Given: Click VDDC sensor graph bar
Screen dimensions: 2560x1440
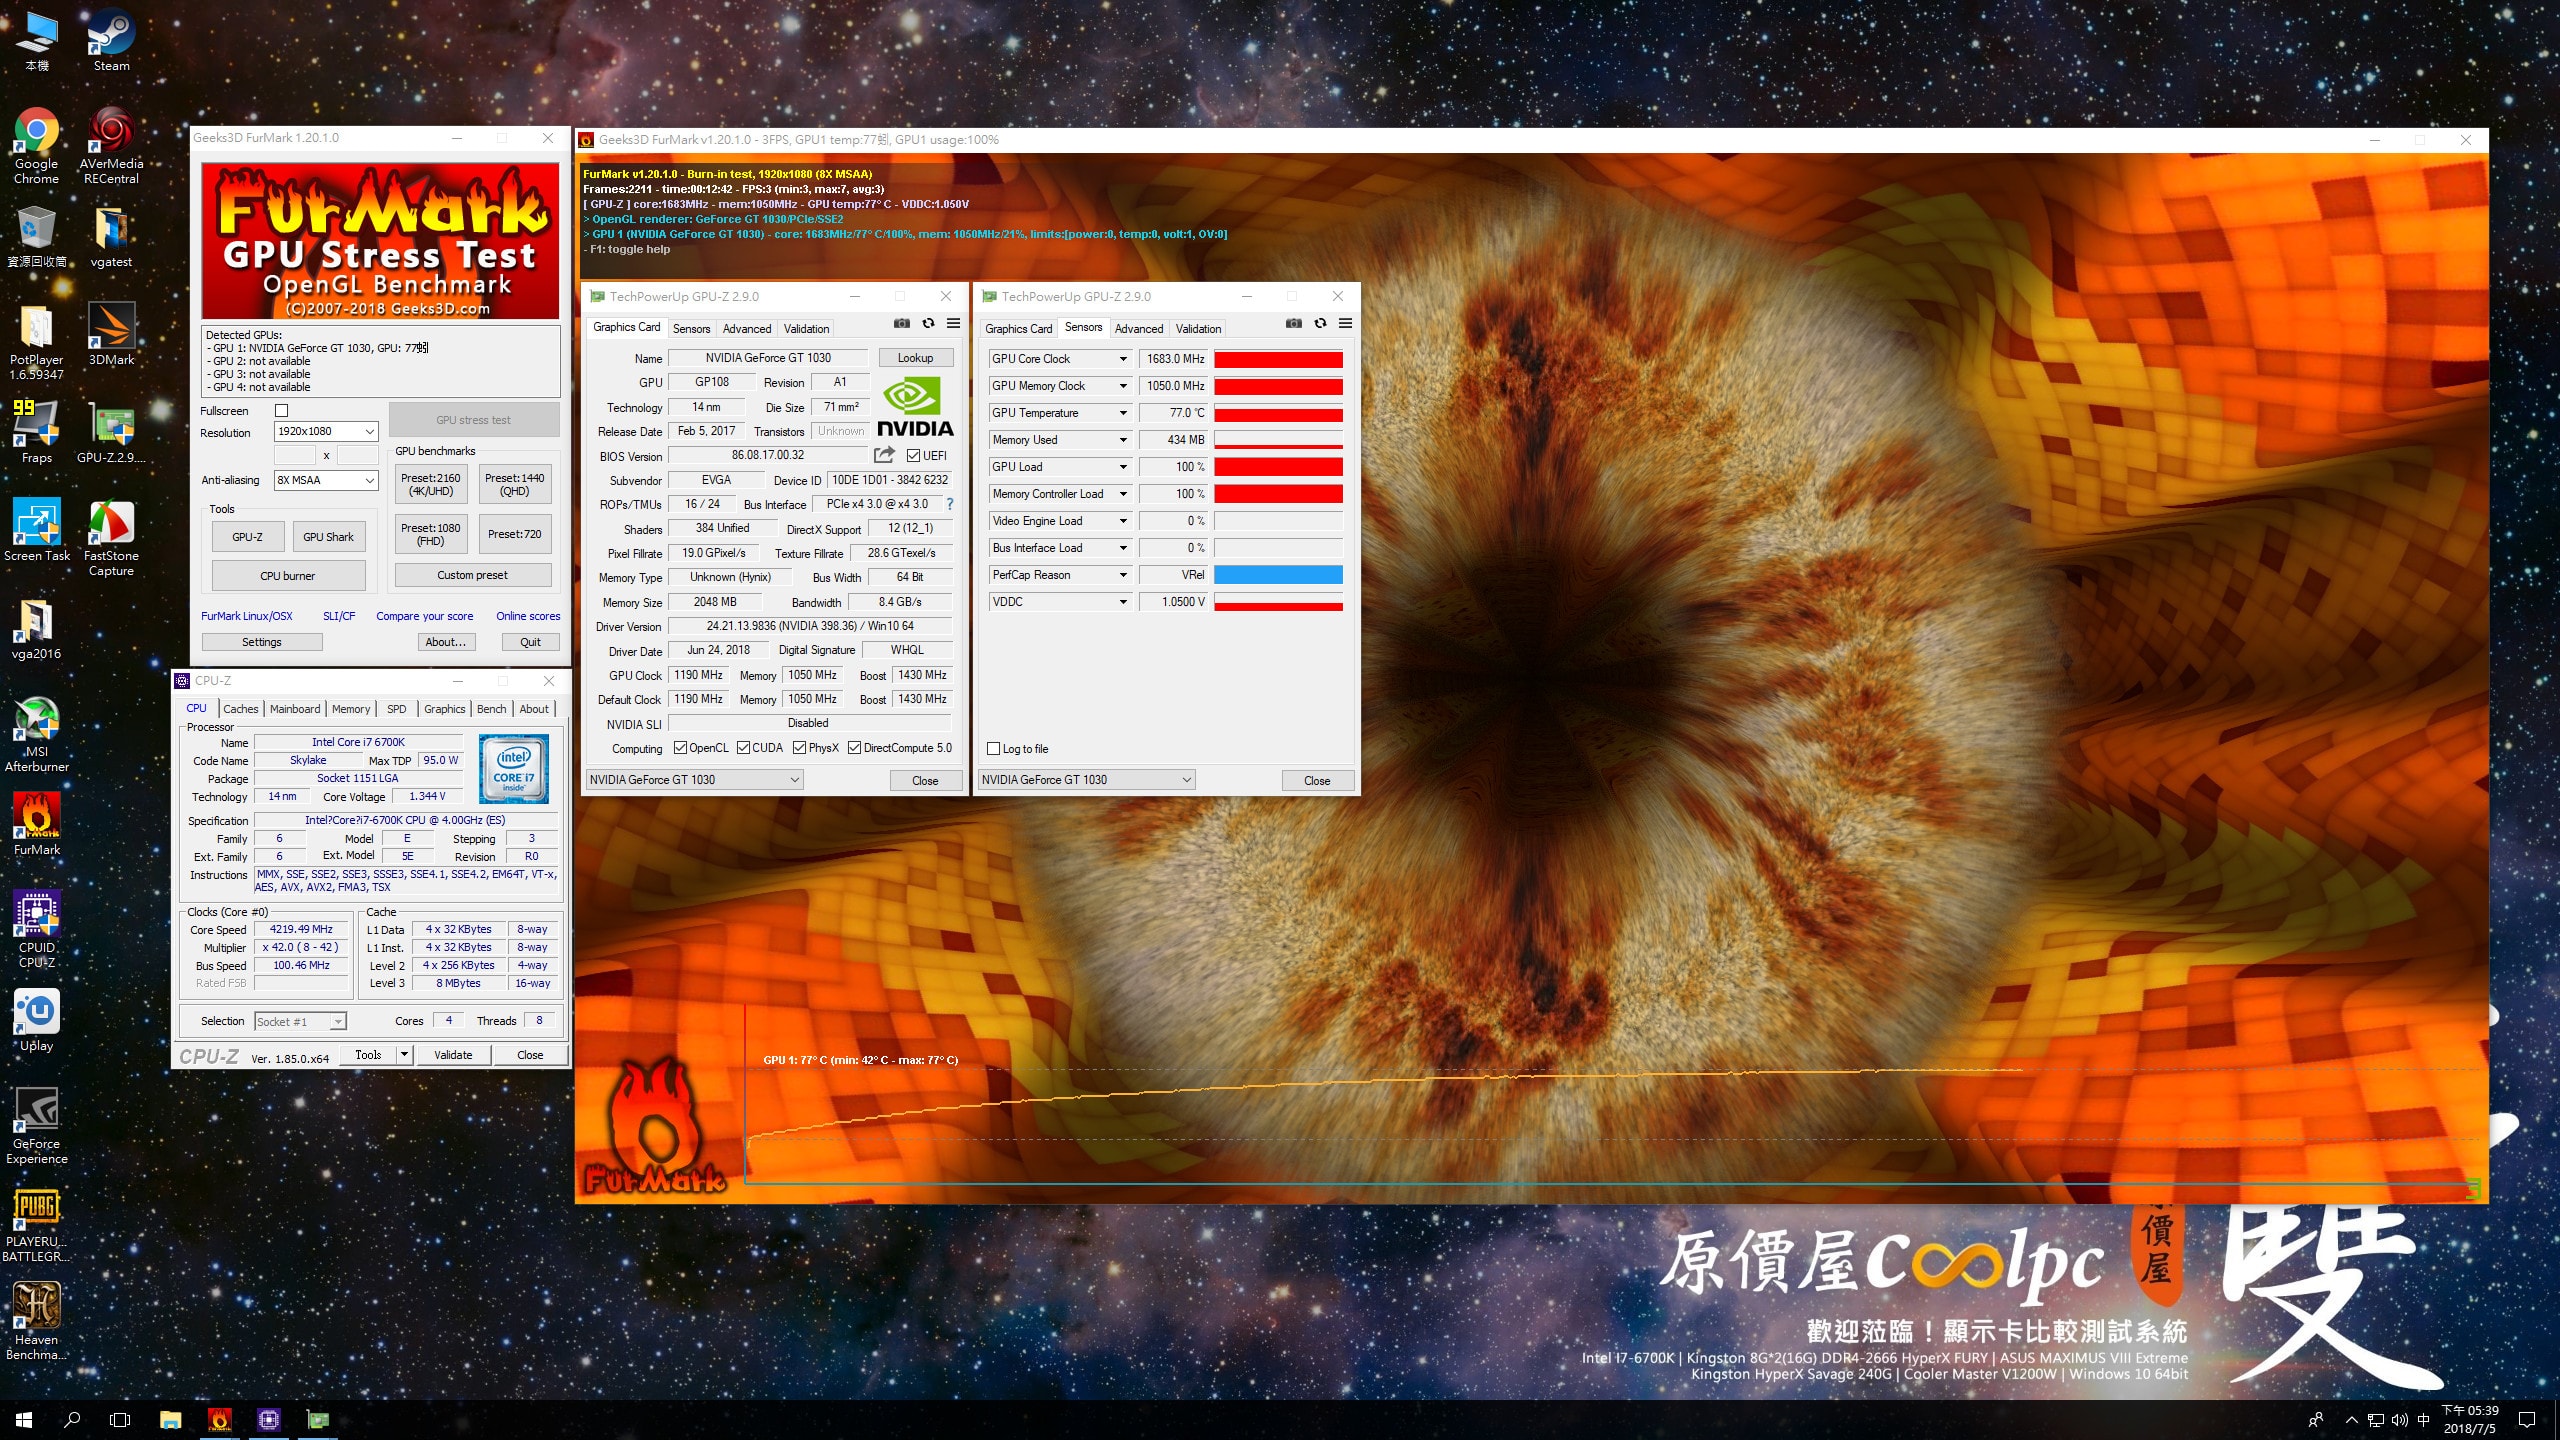Looking at the screenshot, I should pyautogui.click(x=1278, y=602).
